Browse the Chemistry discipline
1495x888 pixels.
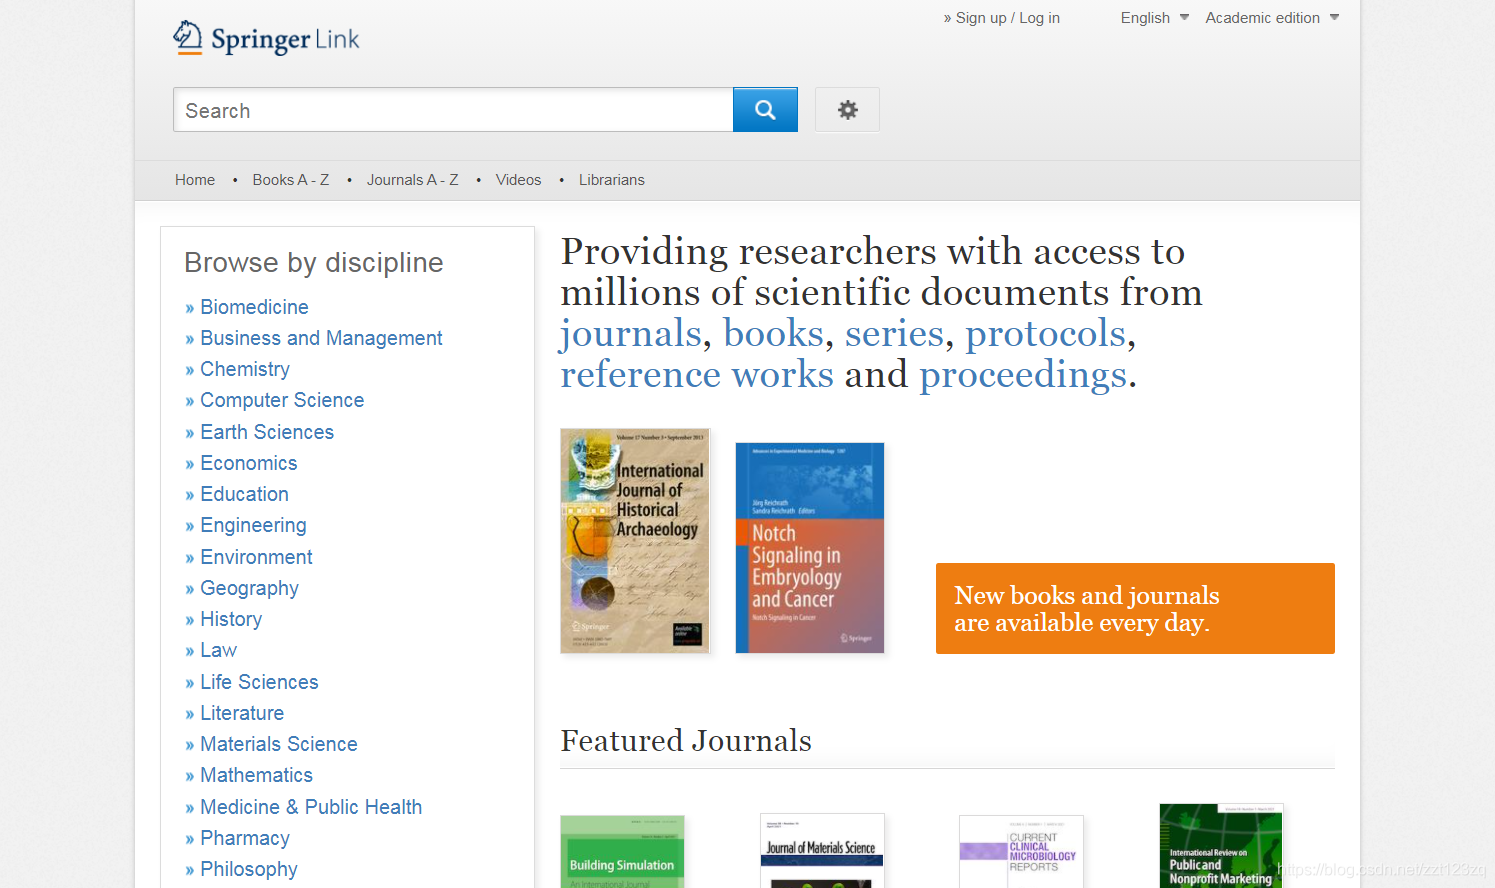pyautogui.click(x=245, y=369)
